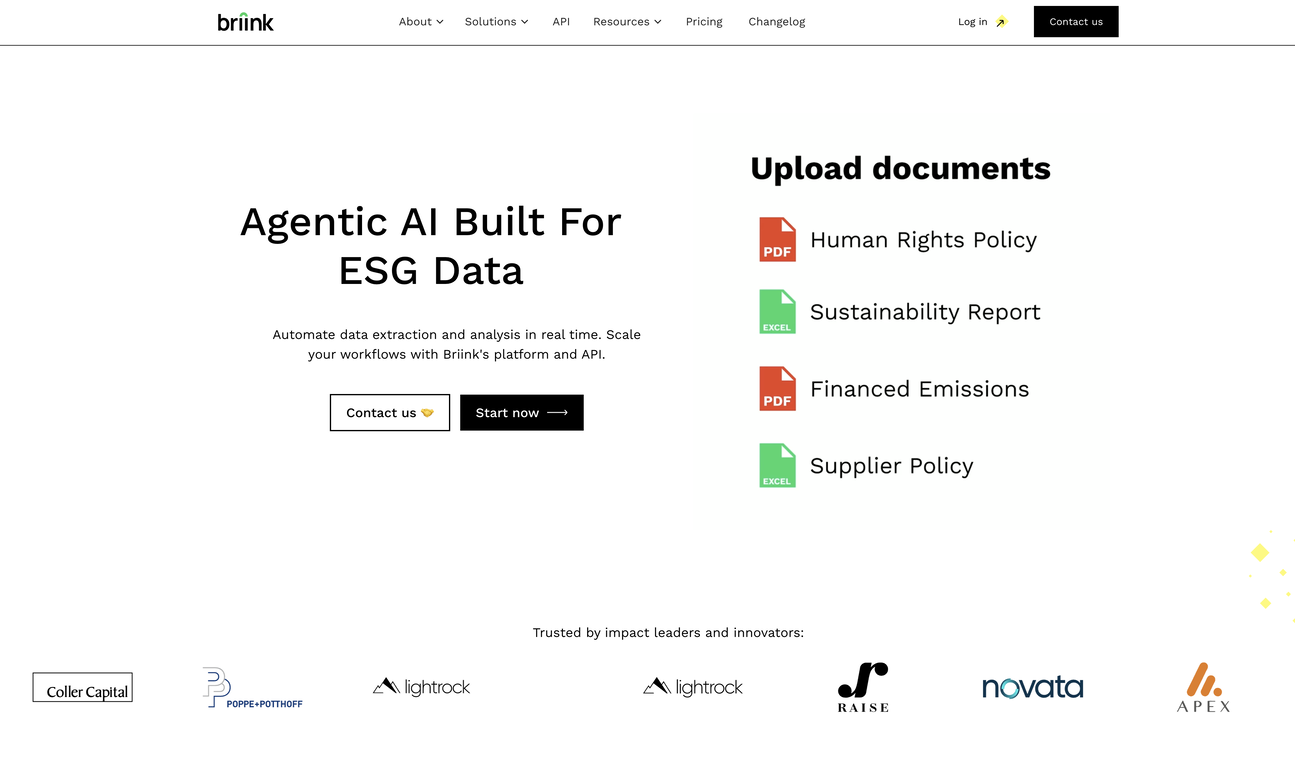Expand the Solutions dropdown menu
The image size is (1295, 768).
(496, 22)
